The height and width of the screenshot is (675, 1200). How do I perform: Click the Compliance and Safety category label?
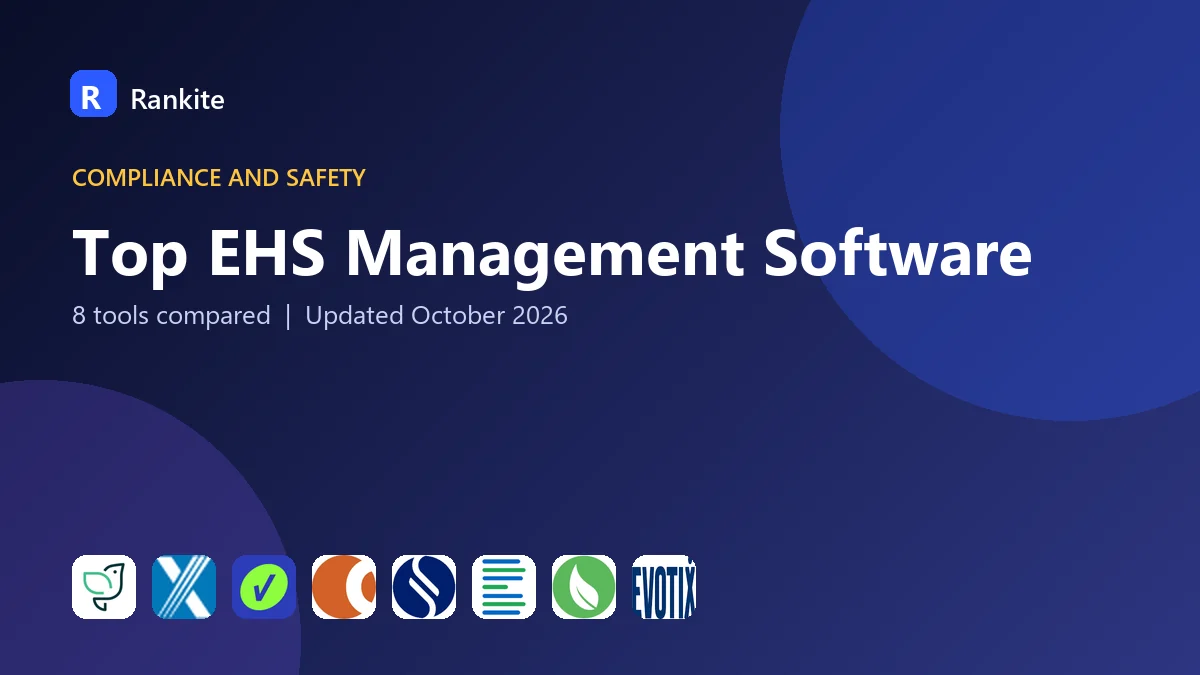[219, 178]
